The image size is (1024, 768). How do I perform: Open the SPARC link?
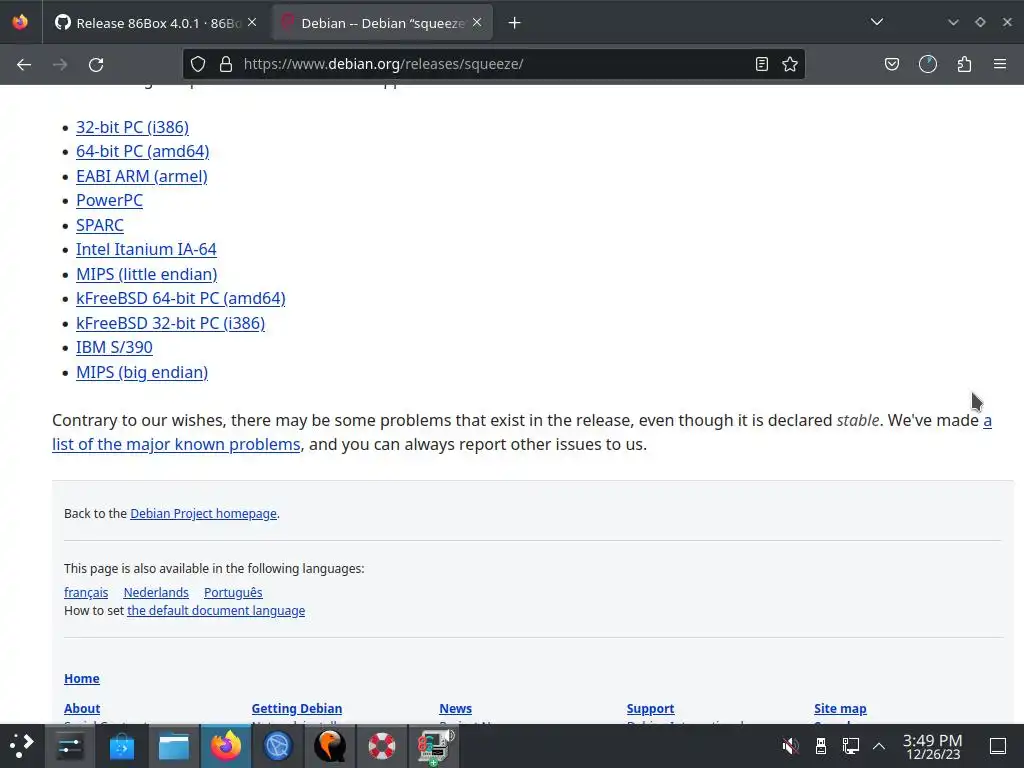[x=99, y=225]
